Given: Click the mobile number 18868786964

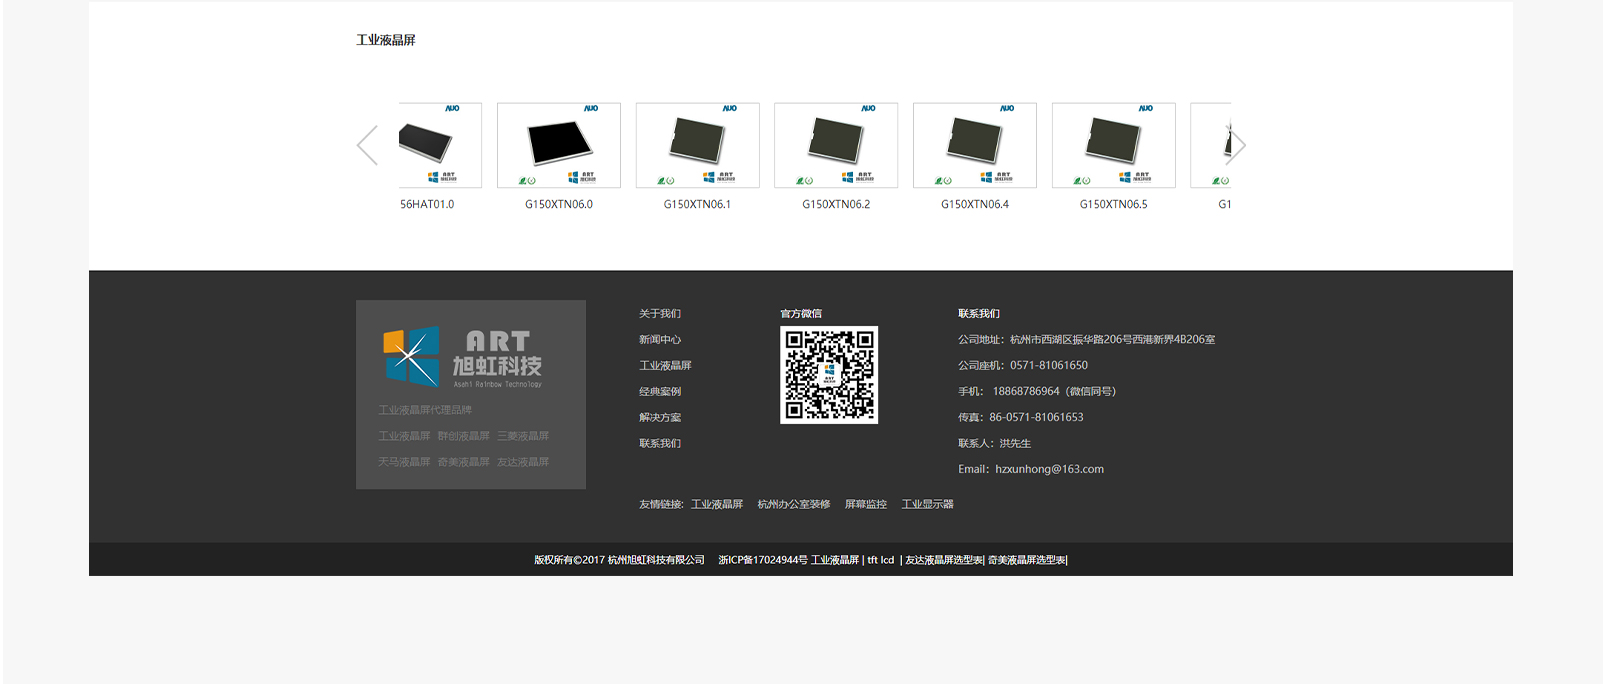Looking at the screenshot, I should pos(1026,392).
